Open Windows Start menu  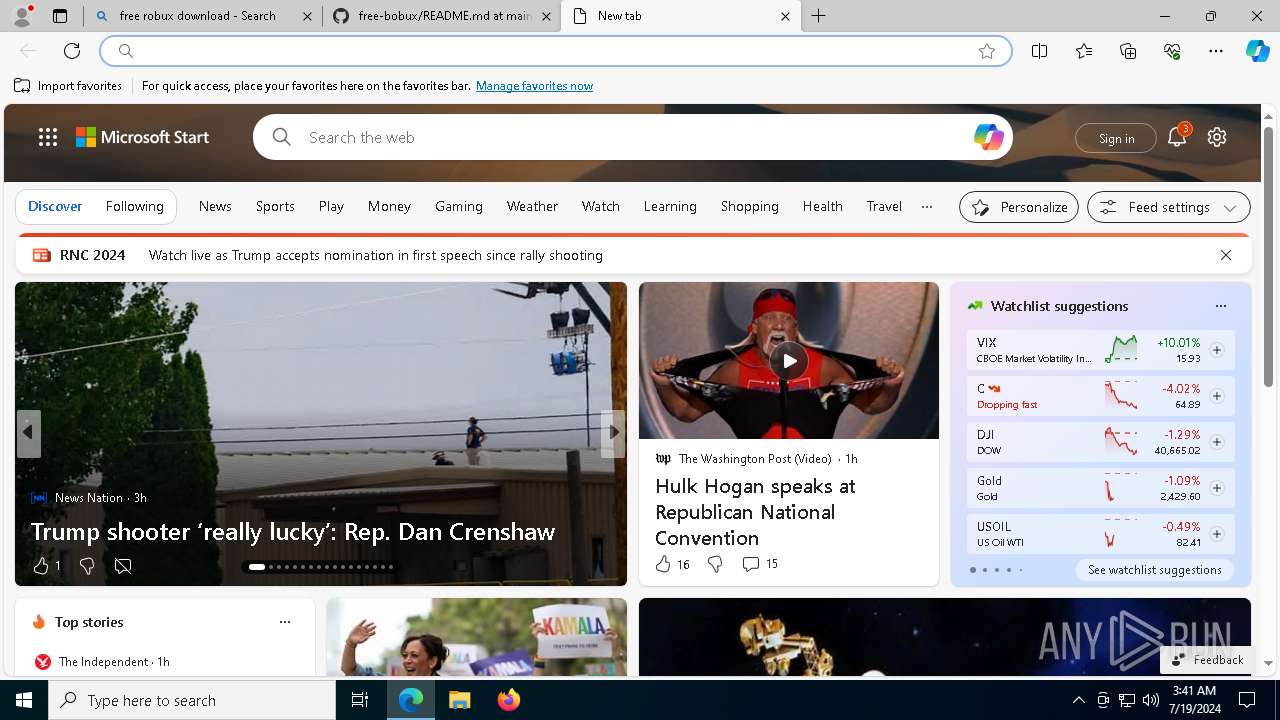[24, 700]
